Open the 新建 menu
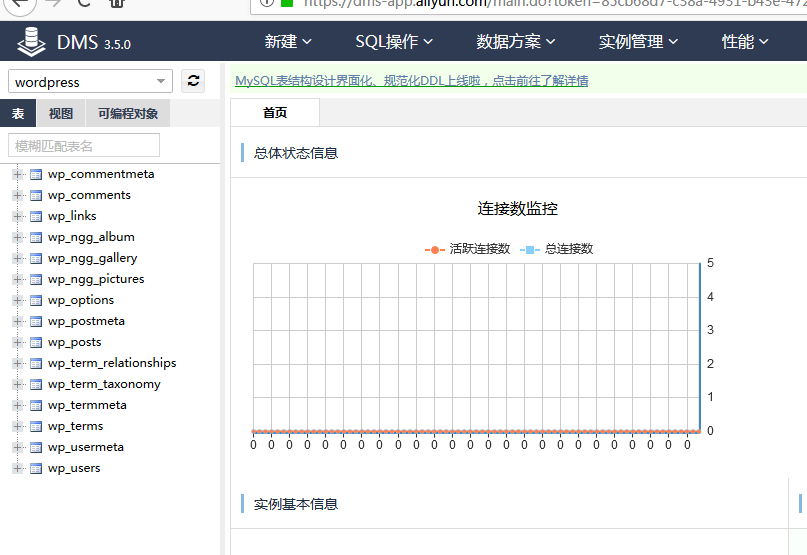807x555 pixels. [x=288, y=41]
